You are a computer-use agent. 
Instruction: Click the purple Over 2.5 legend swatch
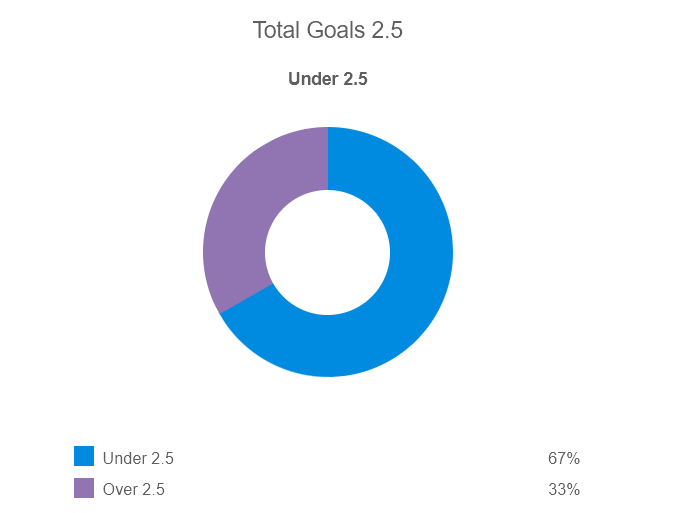click(x=84, y=488)
